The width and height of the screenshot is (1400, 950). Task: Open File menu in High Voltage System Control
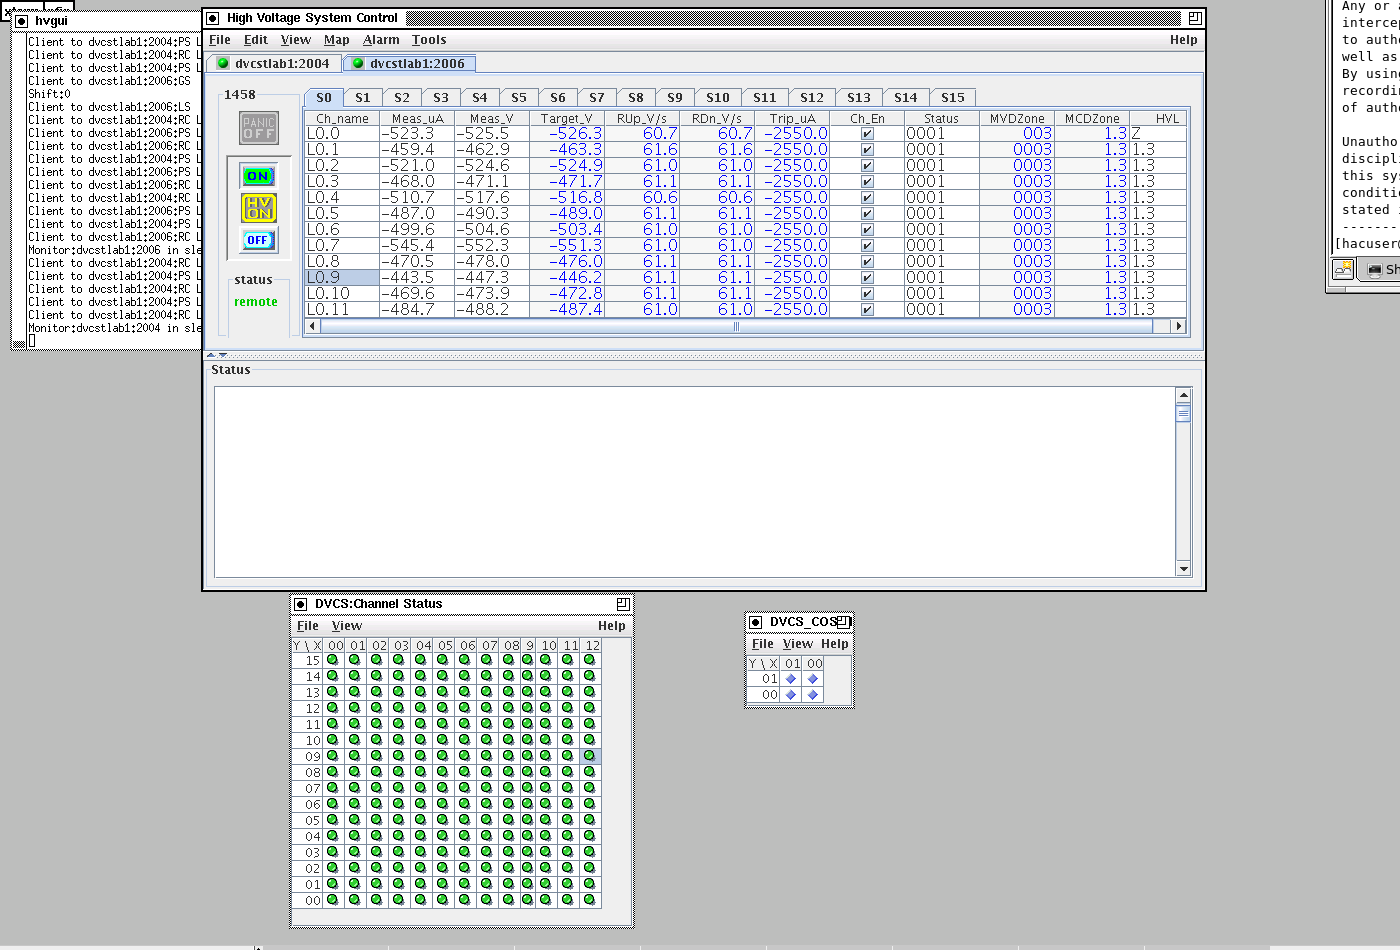point(220,40)
